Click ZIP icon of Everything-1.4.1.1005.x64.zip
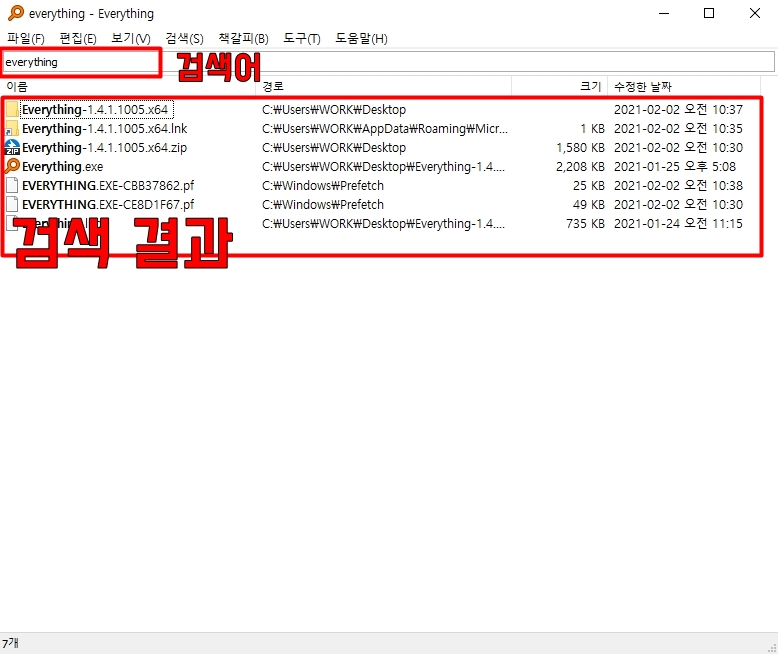 coord(12,147)
